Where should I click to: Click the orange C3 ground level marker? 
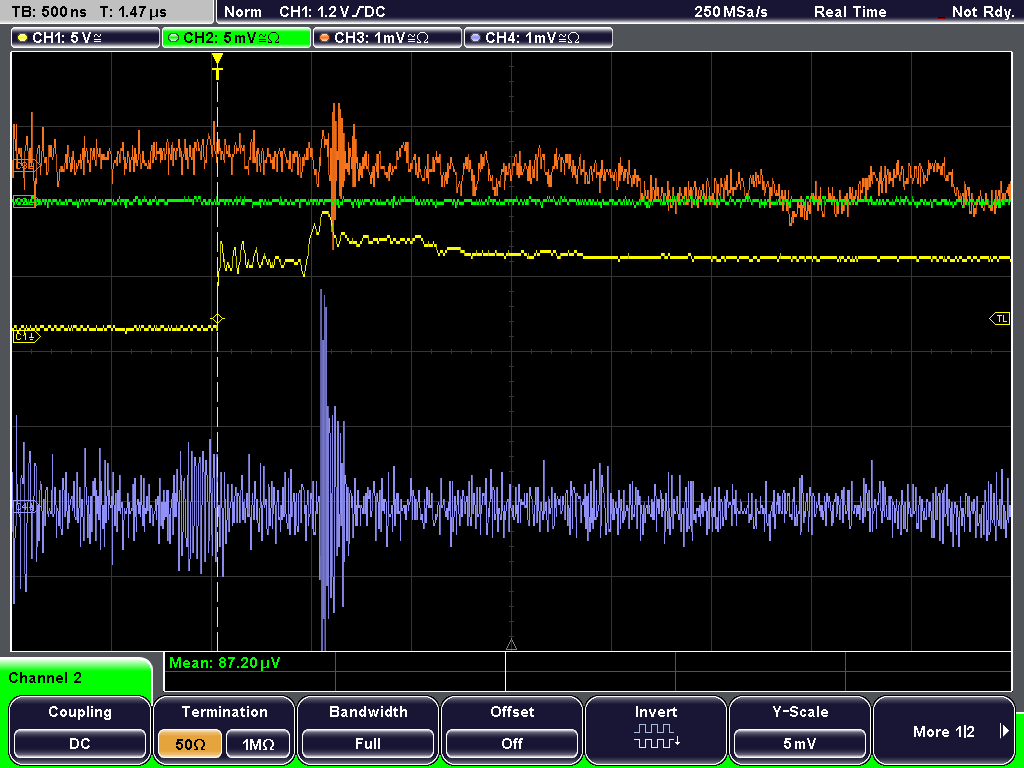click(25, 167)
